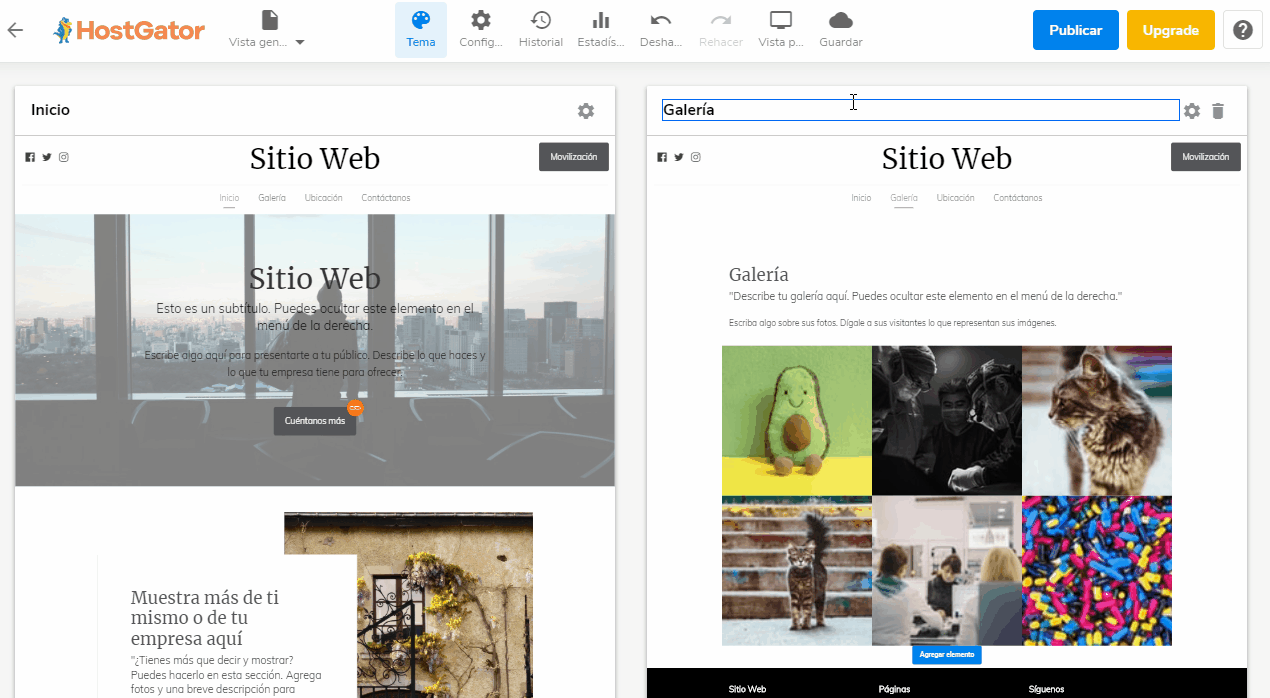Open settings gear for Galería page
Screen dimensions: 1270x698
1192,111
